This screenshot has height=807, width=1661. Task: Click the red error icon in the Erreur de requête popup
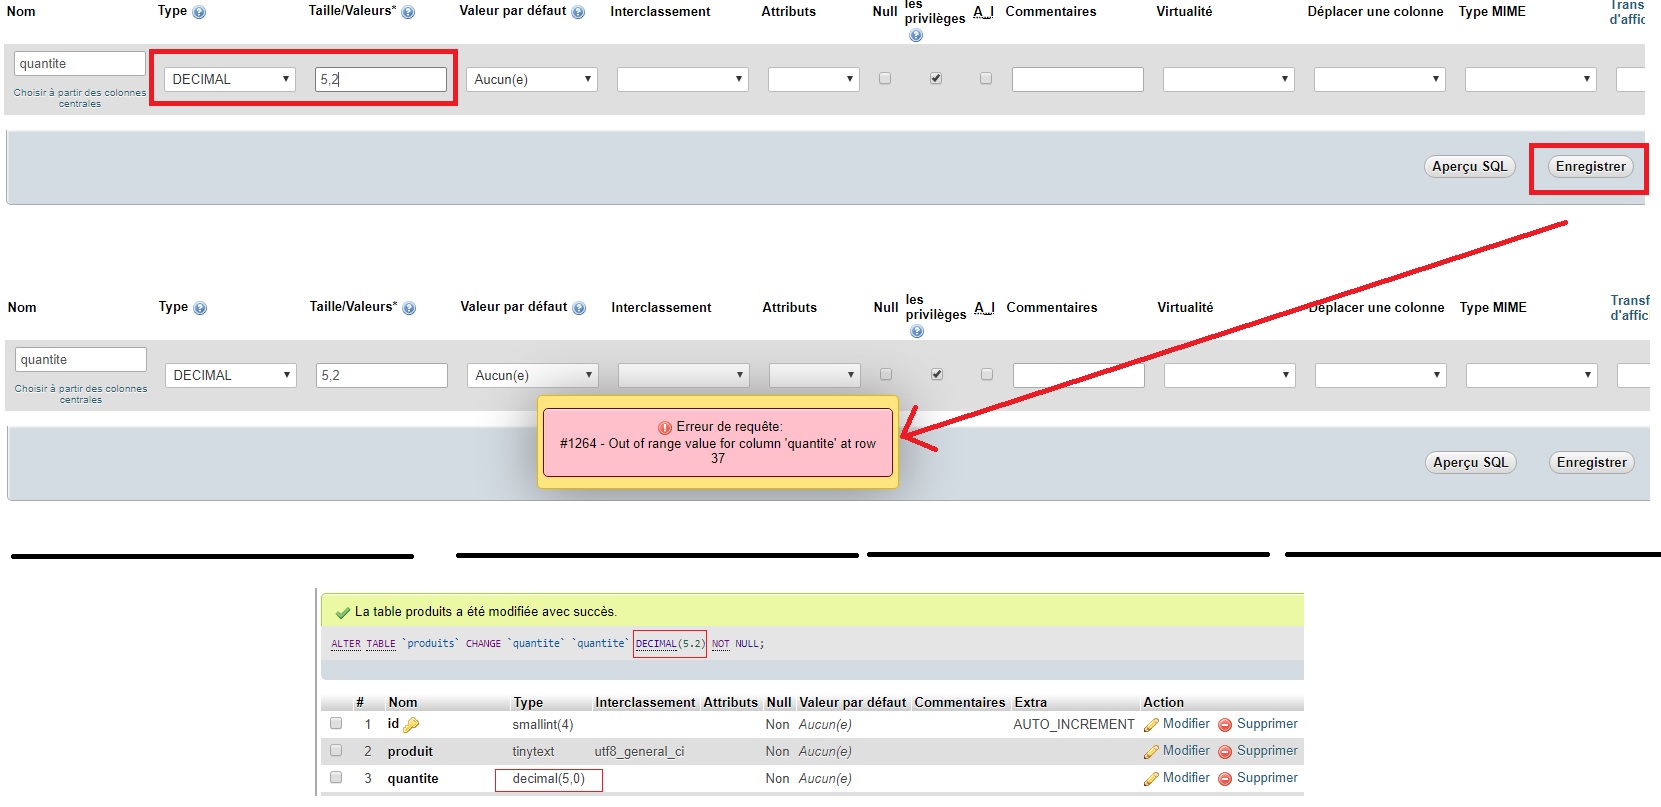(665, 427)
